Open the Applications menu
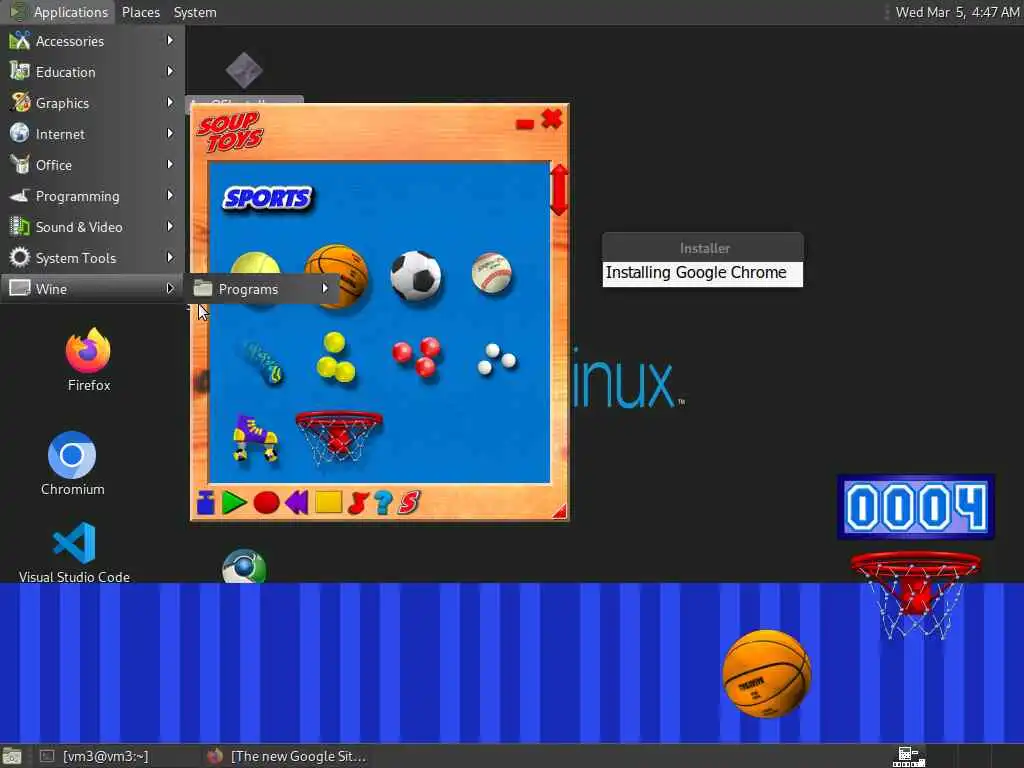 point(59,12)
